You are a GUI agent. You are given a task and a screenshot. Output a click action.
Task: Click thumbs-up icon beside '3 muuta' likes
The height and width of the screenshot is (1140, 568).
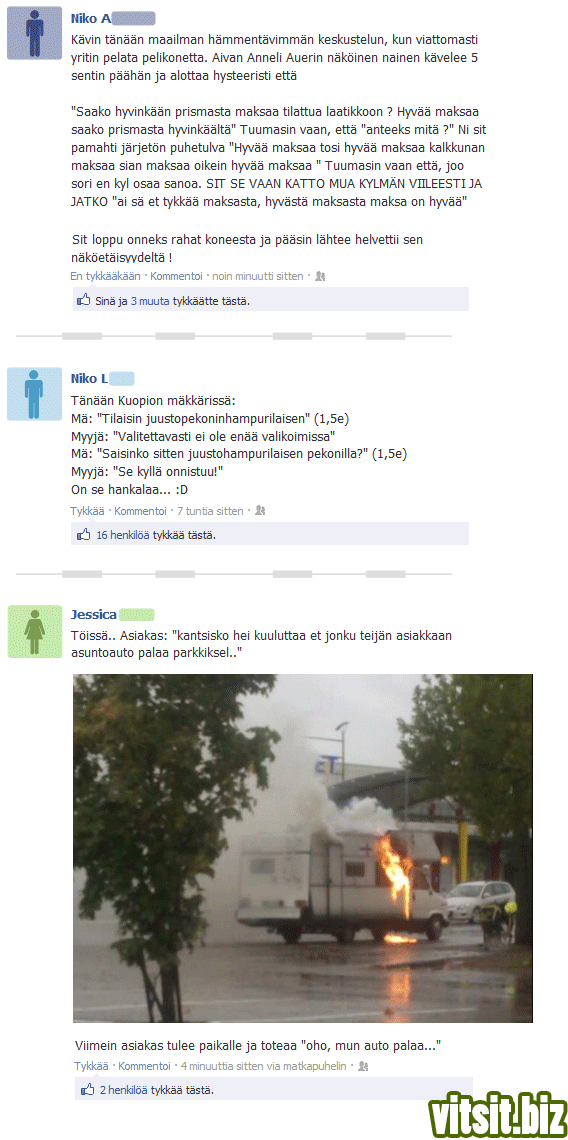point(84,300)
